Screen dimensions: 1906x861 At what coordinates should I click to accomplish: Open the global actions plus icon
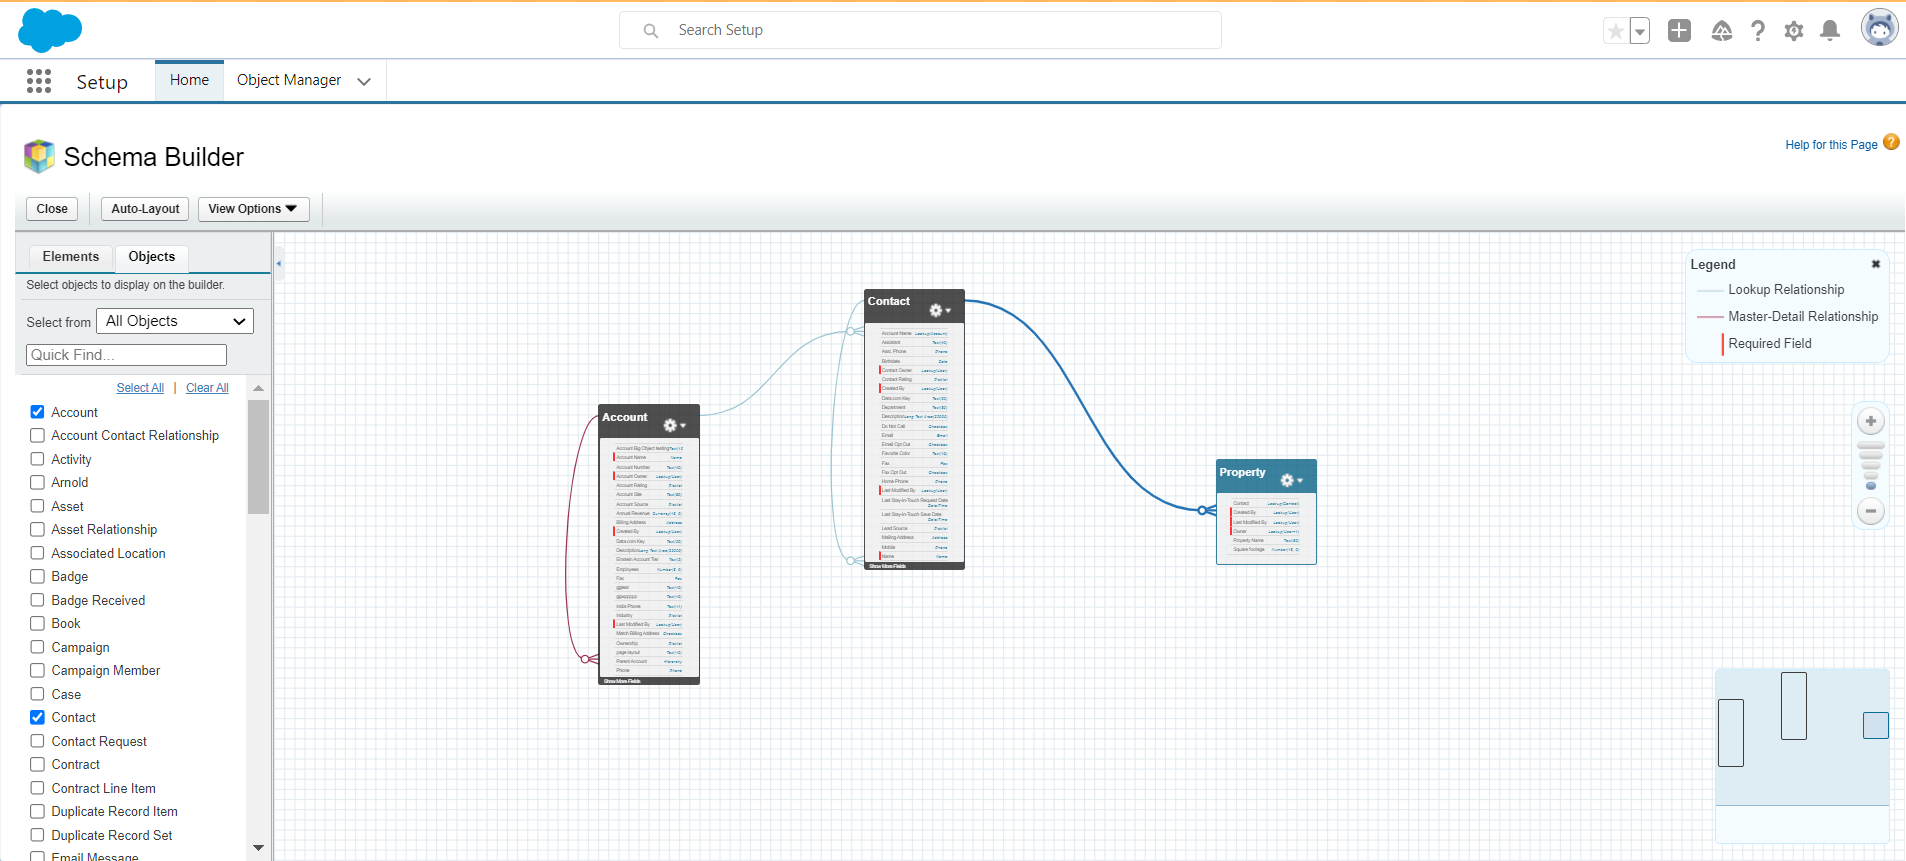(x=1680, y=31)
